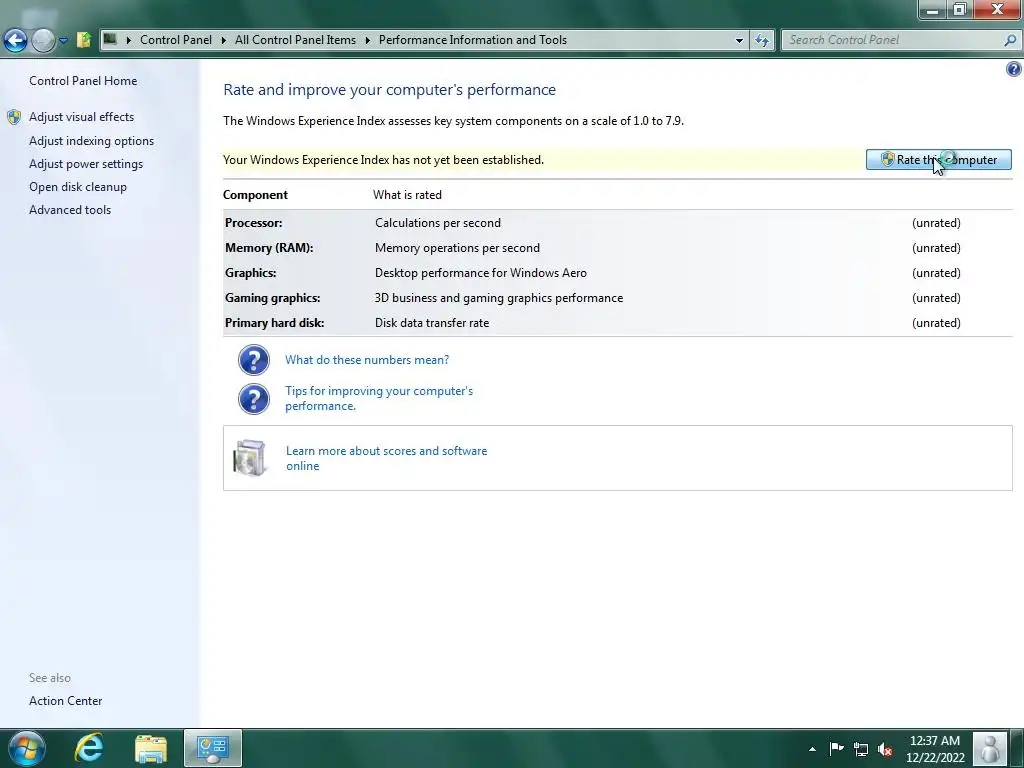
Task: Refresh the page with the refresh icon
Action: pos(761,40)
